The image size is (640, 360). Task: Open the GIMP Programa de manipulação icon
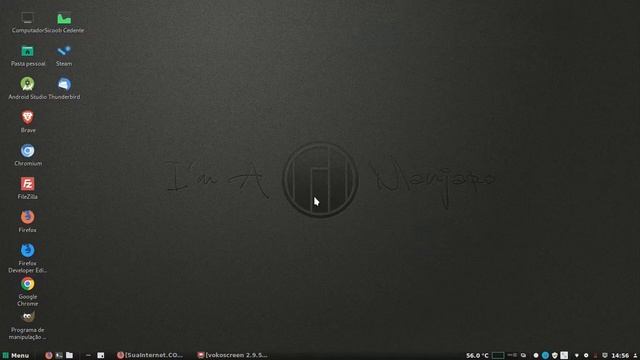coord(27,317)
